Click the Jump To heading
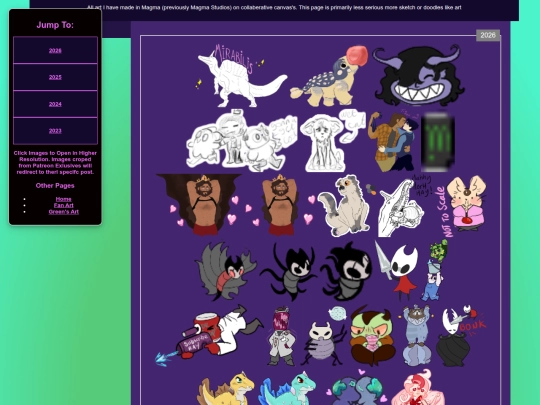Viewport: 540px width, 405px height. click(x=55, y=25)
